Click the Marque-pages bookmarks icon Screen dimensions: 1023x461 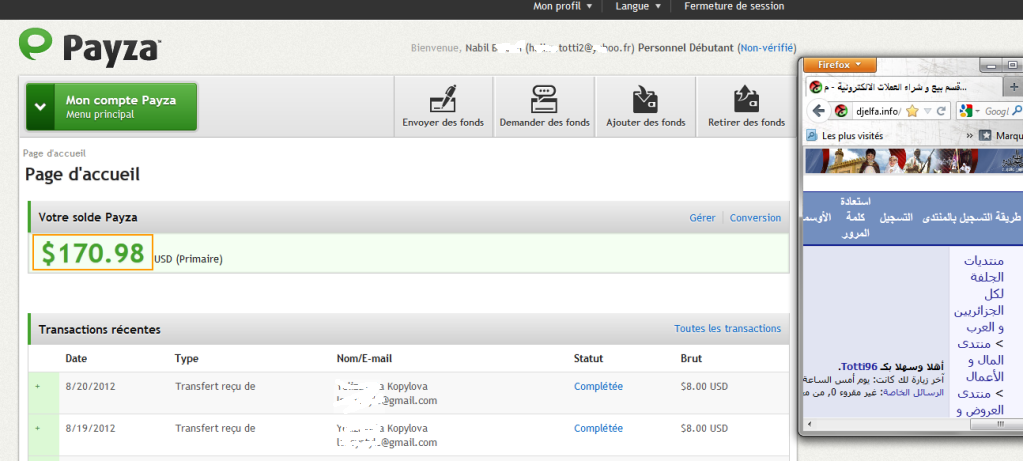pyautogui.click(x=986, y=136)
